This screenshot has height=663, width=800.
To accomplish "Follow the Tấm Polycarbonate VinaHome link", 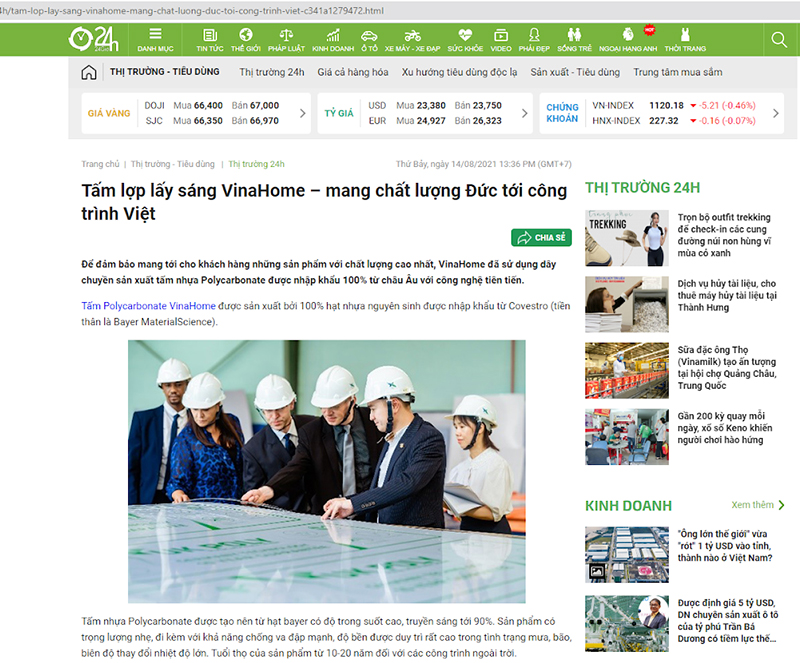I will click(x=148, y=306).
